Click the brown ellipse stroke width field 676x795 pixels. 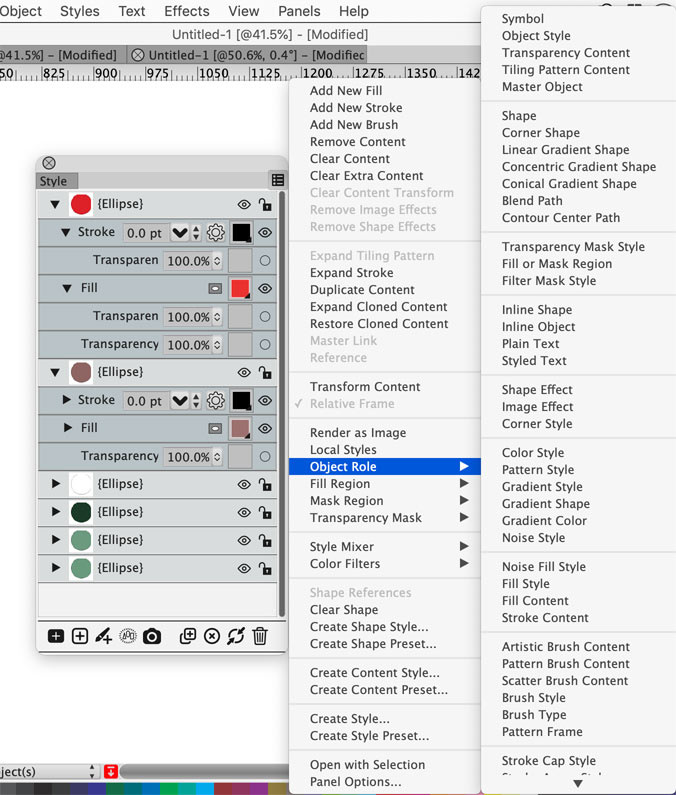[x=145, y=401]
